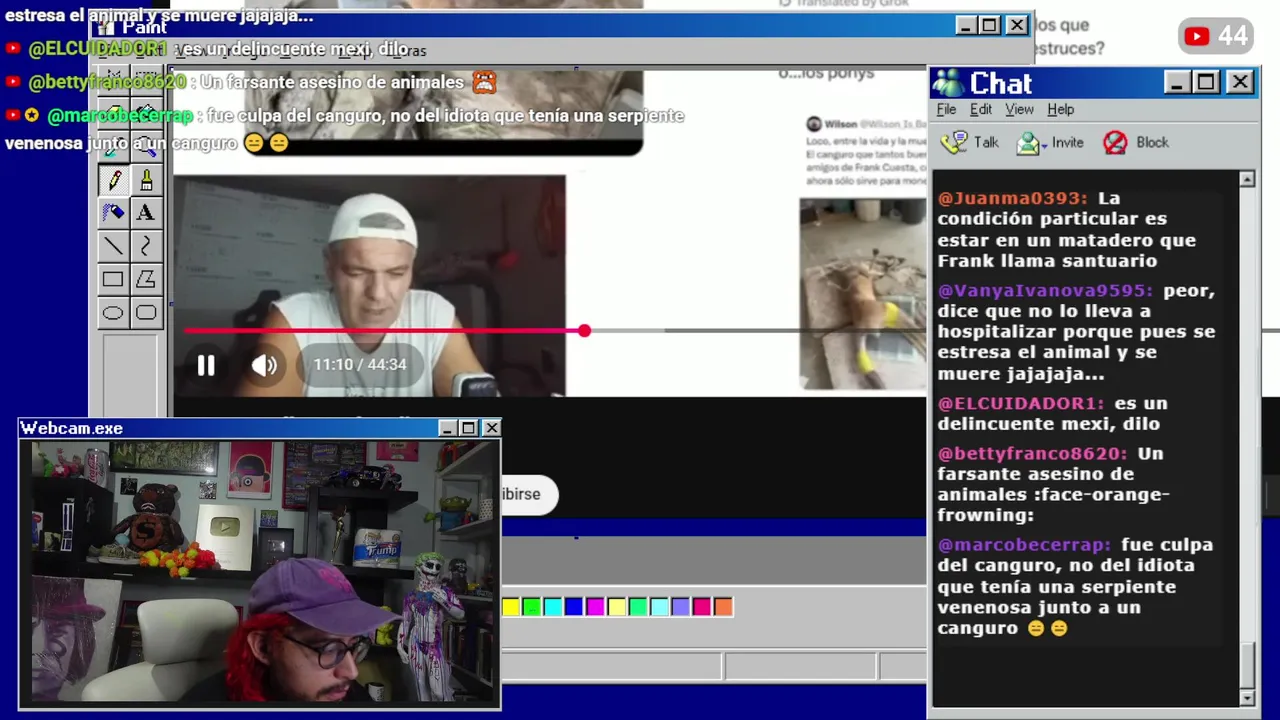Image resolution: width=1280 pixels, height=720 pixels.
Task: Pick the yellow color swatch
Action: (x=511, y=606)
